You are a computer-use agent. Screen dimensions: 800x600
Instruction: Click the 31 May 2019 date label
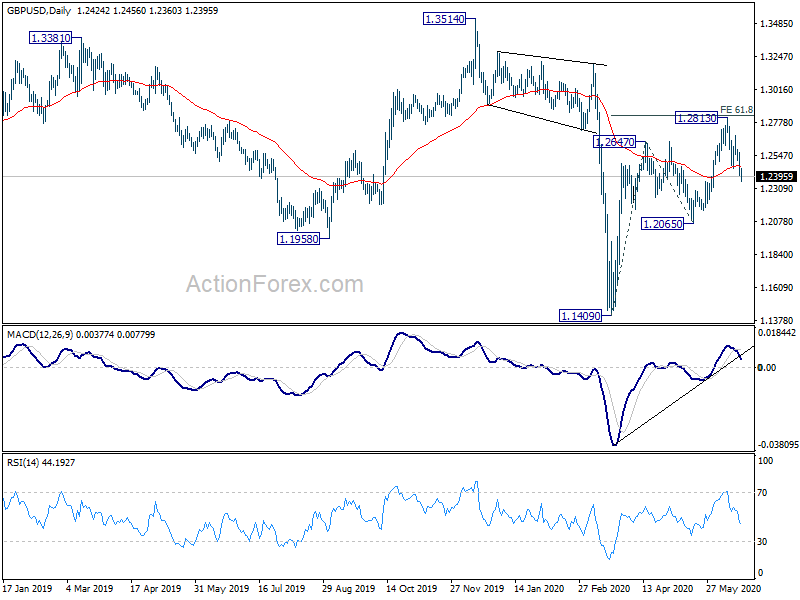point(221,589)
